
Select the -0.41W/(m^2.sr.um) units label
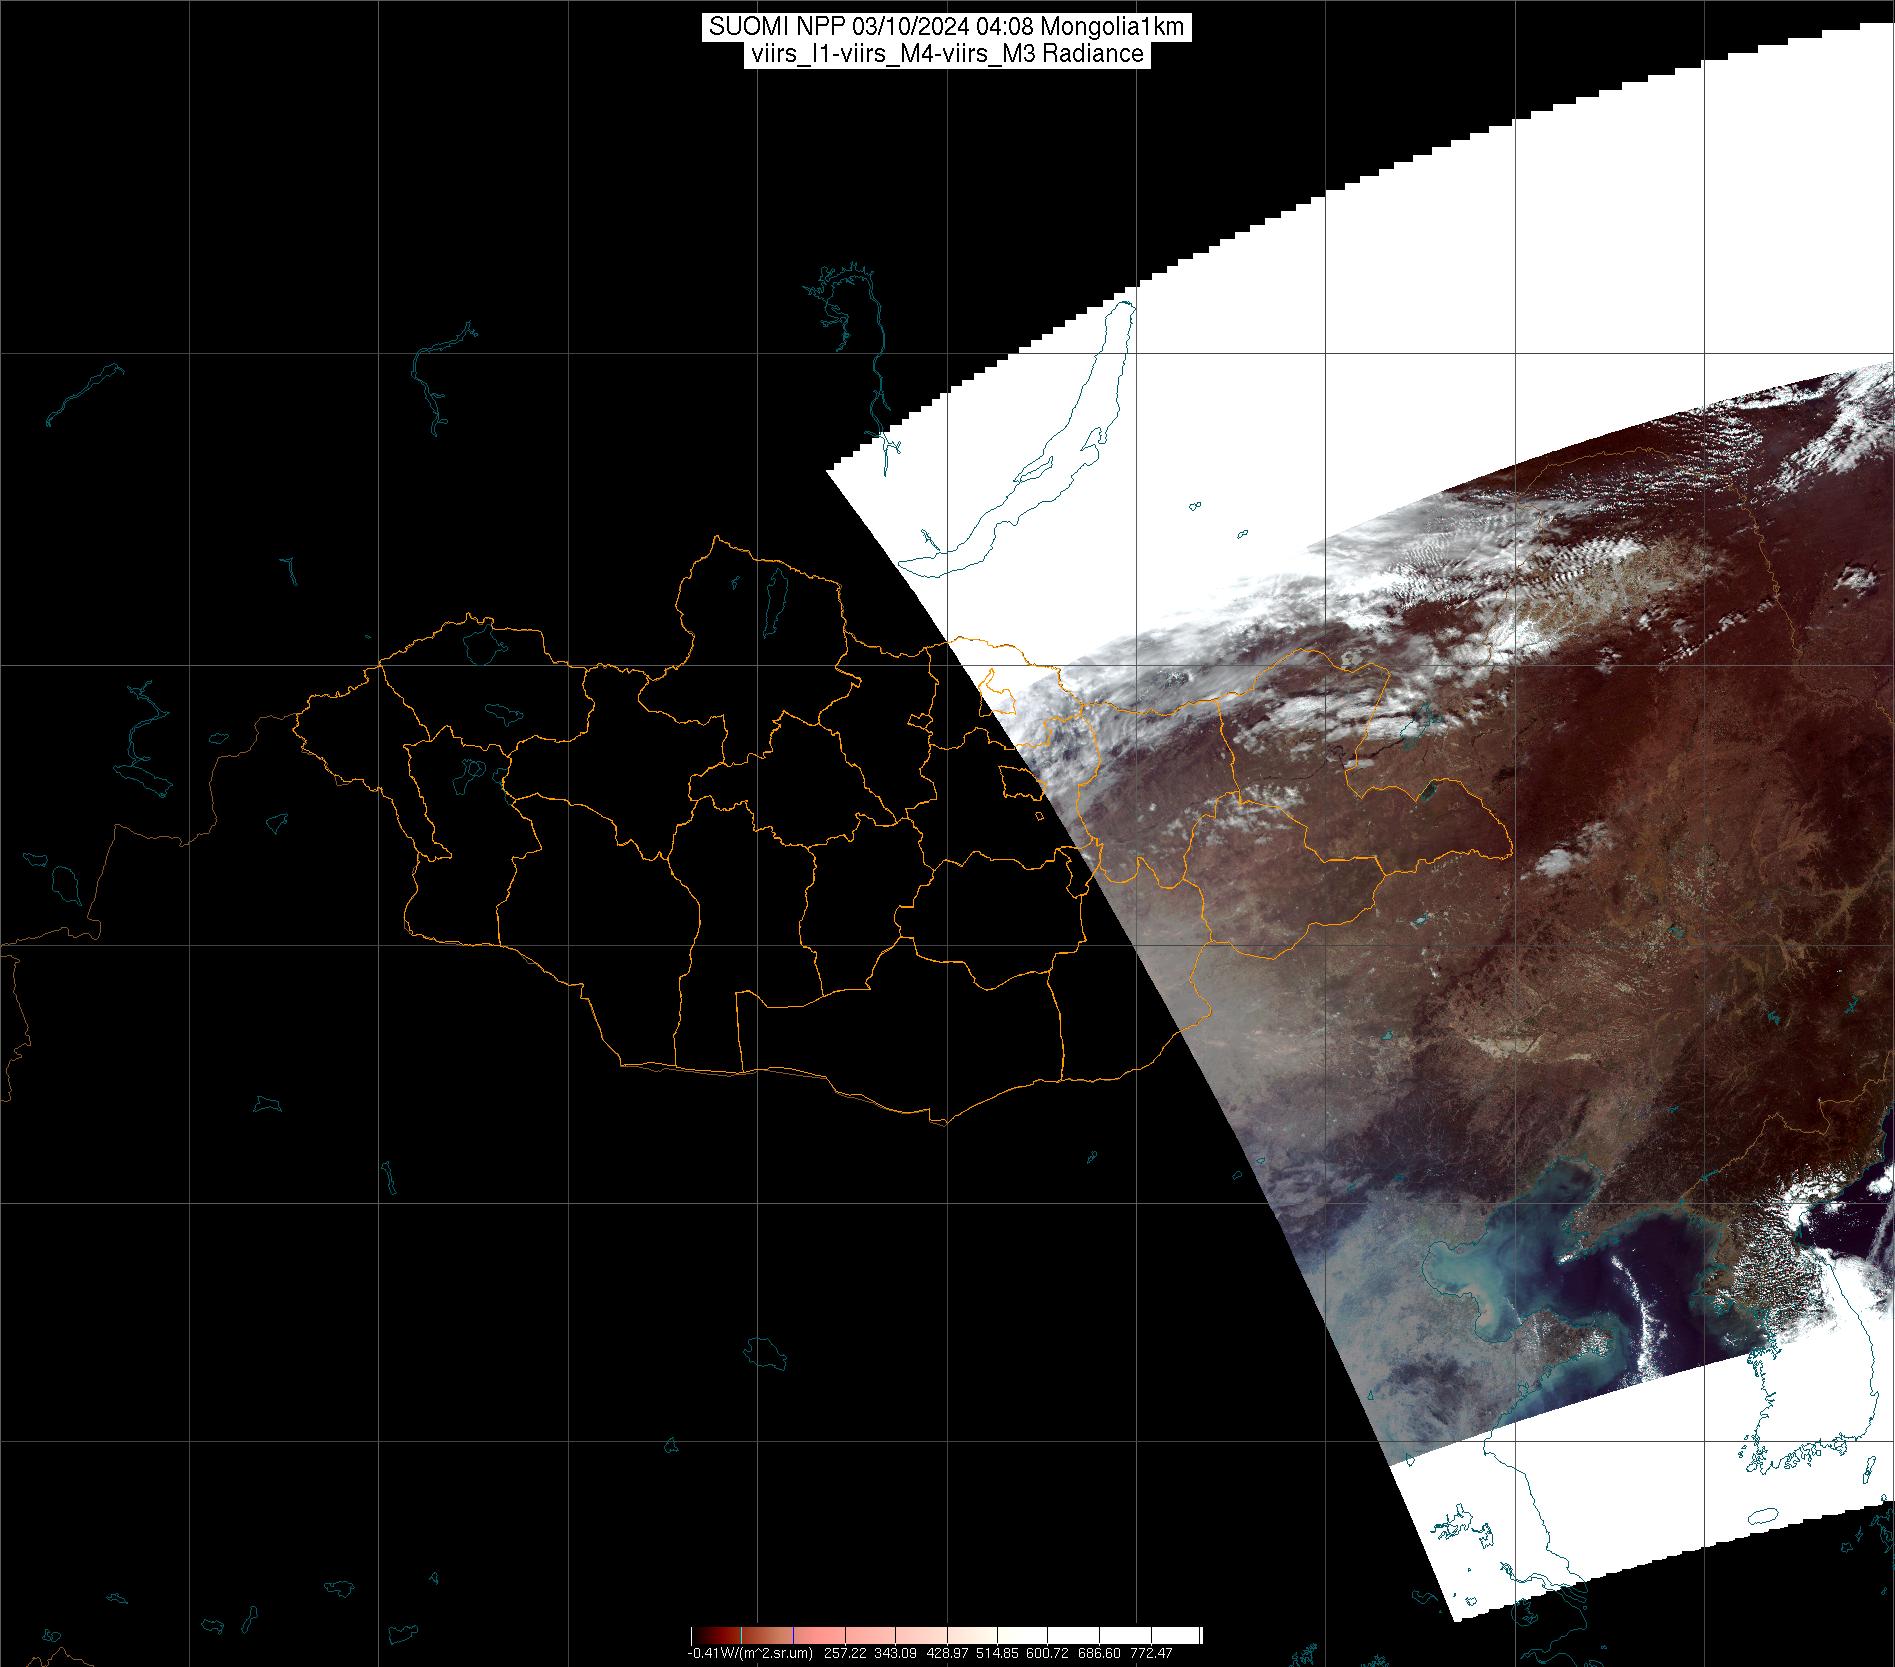[x=750, y=1653]
